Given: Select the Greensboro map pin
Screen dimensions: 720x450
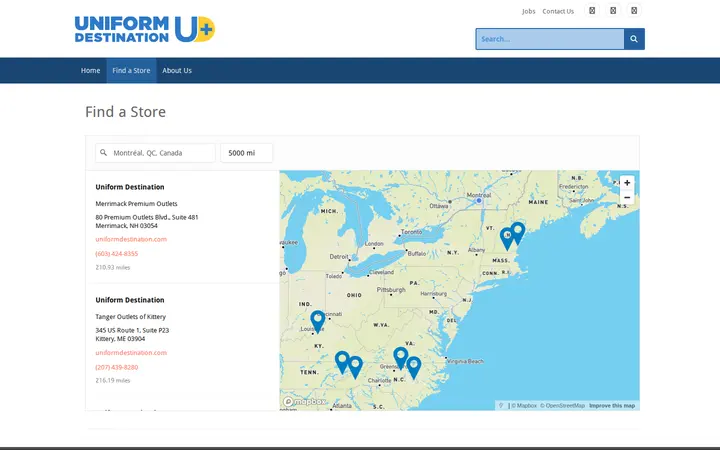Looking at the screenshot, I should [401, 358].
